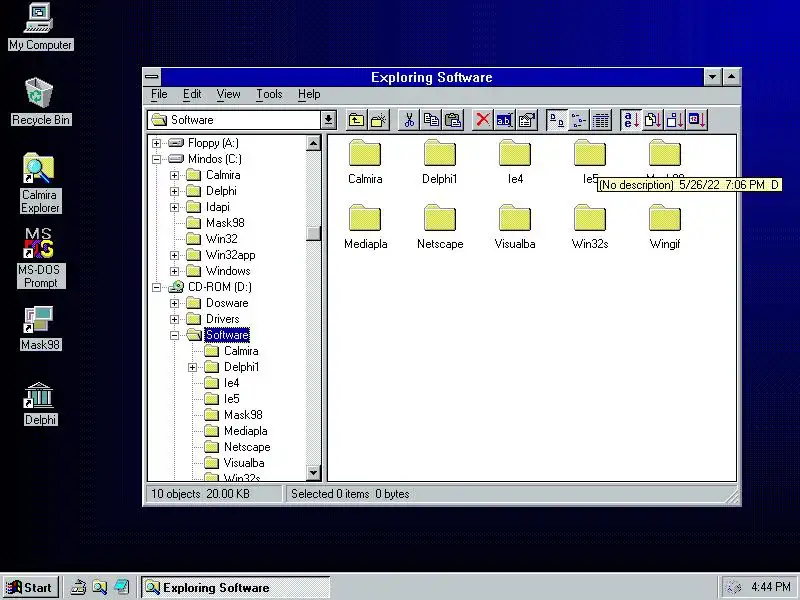Select the Netscape folder in right pane
The height and width of the screenshot is (600, 800).
[440, 227]
